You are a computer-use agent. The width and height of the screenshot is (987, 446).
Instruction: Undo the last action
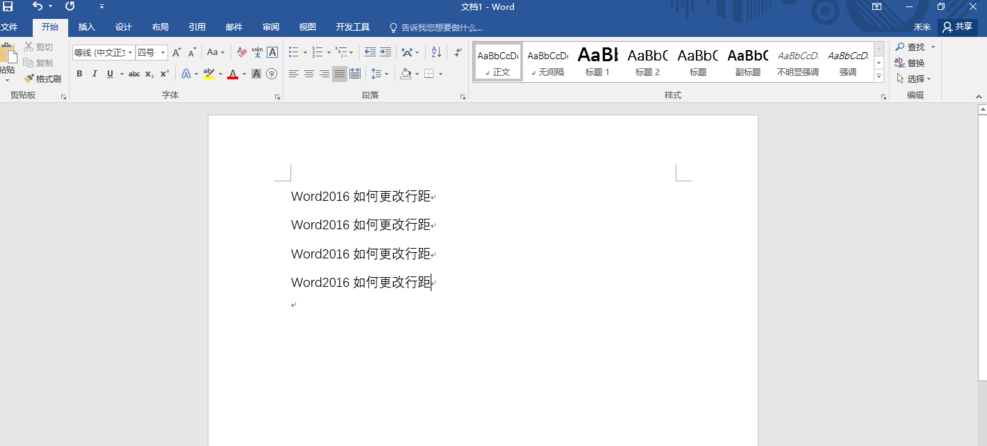pos(38,6)
